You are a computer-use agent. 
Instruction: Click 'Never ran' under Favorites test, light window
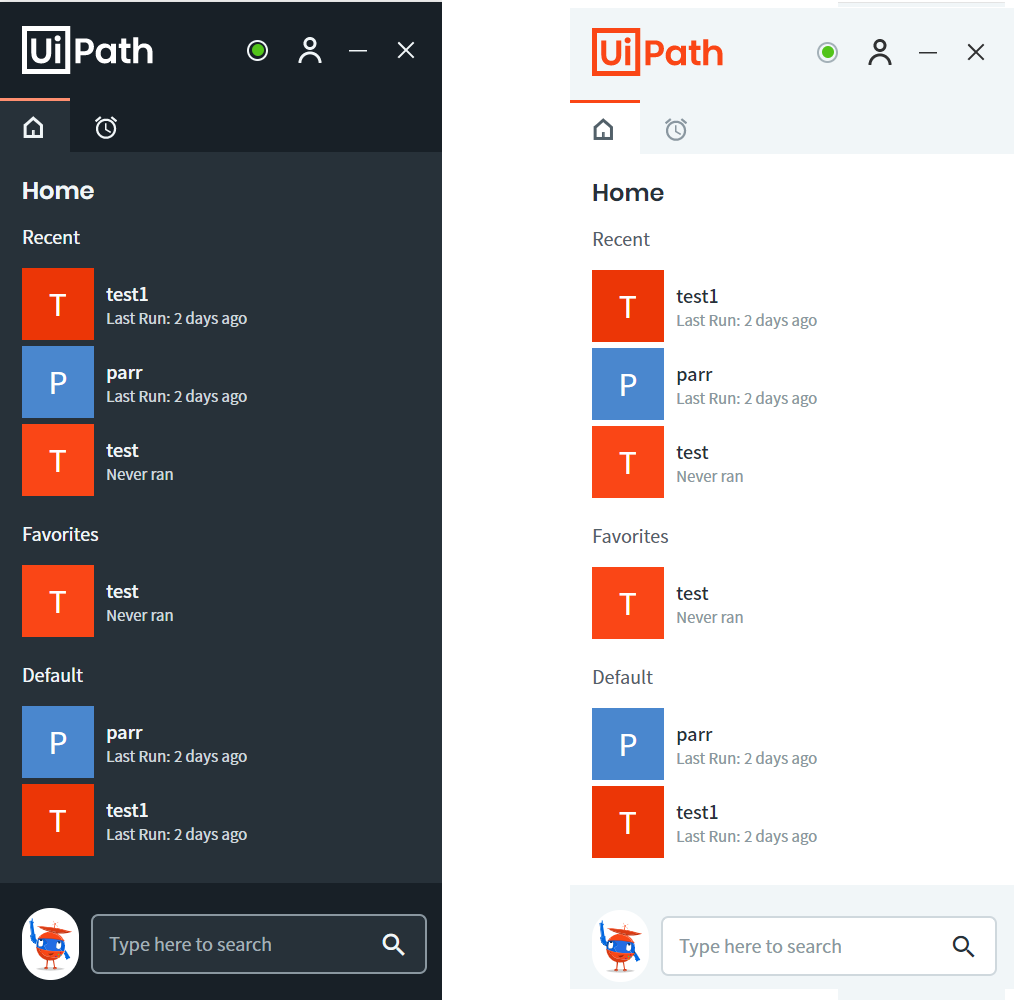(710, 618)
